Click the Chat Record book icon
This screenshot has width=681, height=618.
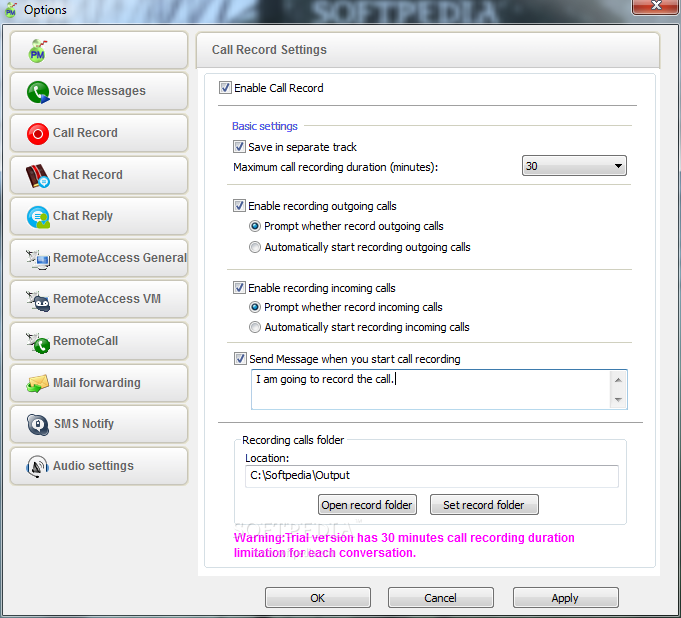(x=38, y=175)
